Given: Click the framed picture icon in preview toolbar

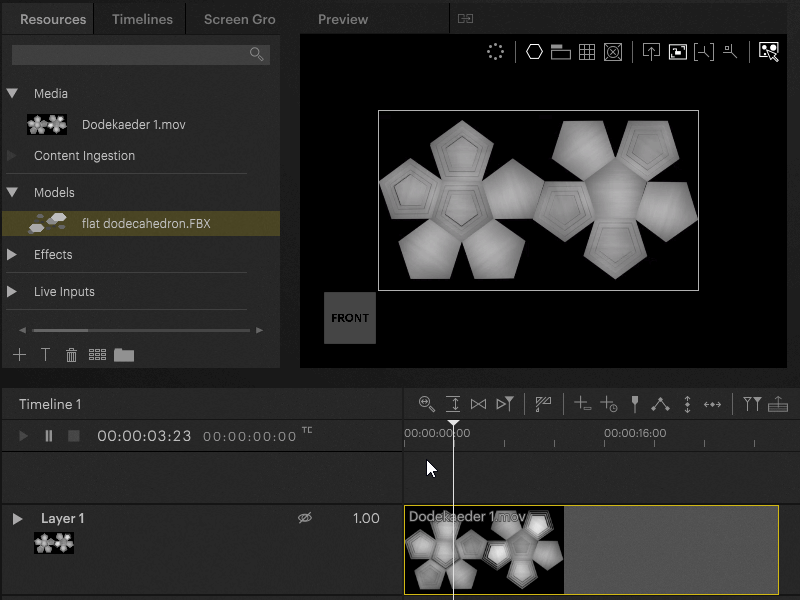Looking at the screenshot, I should [x=678, y=52].
